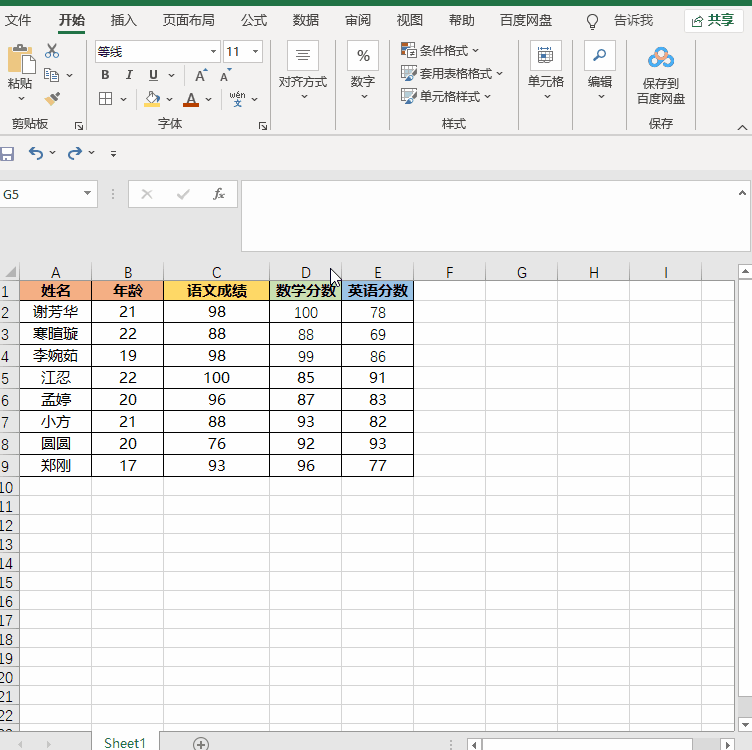Click the 共享 share button
The image size is (752, 750).
click(714, 20)
